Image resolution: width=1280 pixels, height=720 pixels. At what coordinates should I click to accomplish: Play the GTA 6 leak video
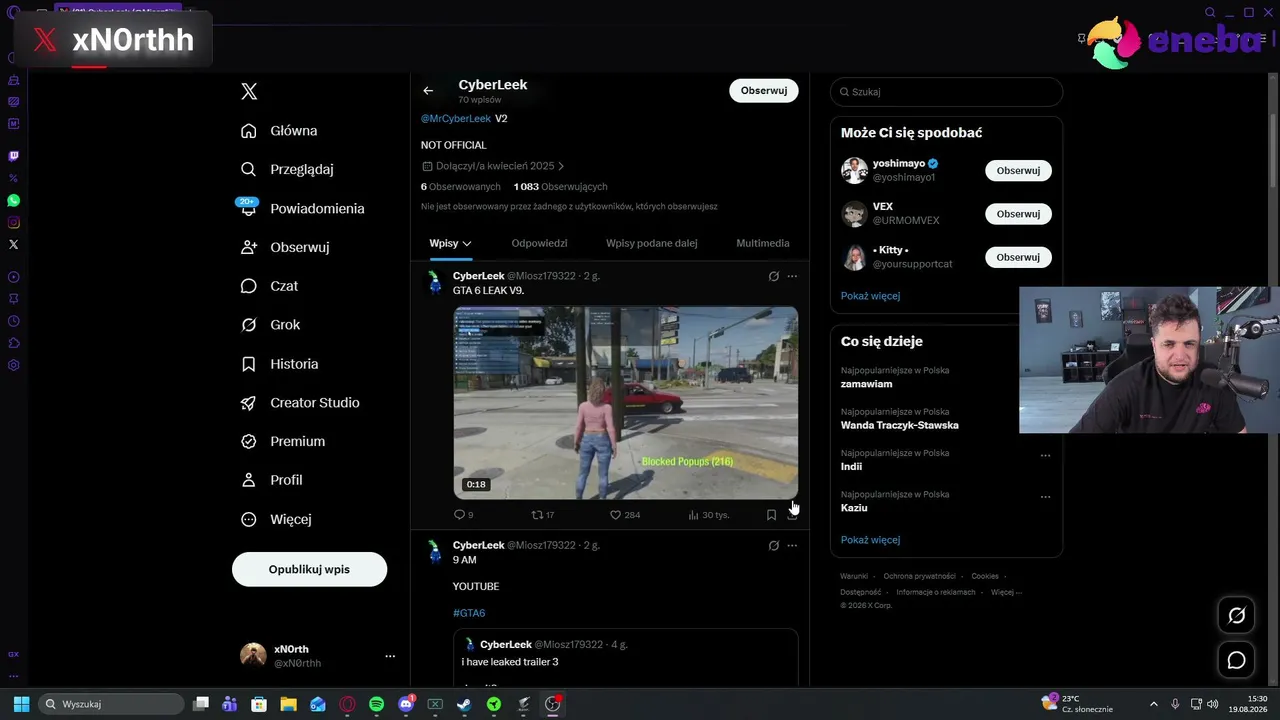pos(626,402)
